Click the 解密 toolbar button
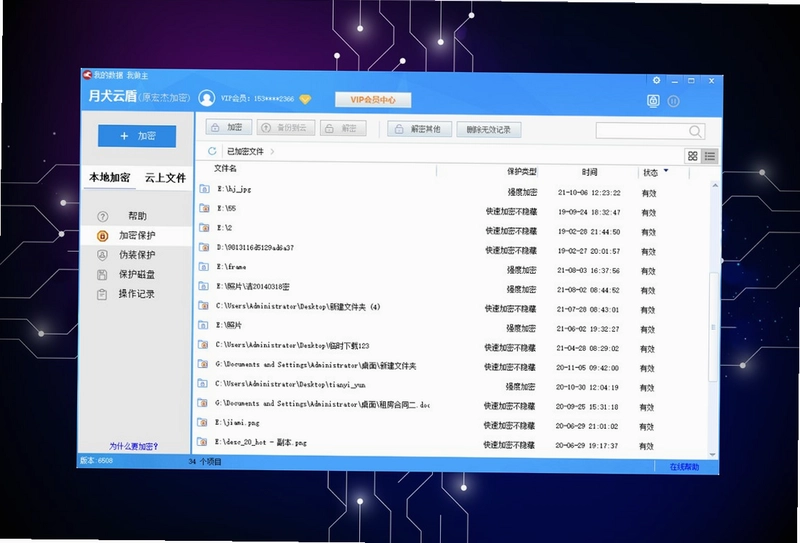800x543 pixels. (x=343, y=128)
